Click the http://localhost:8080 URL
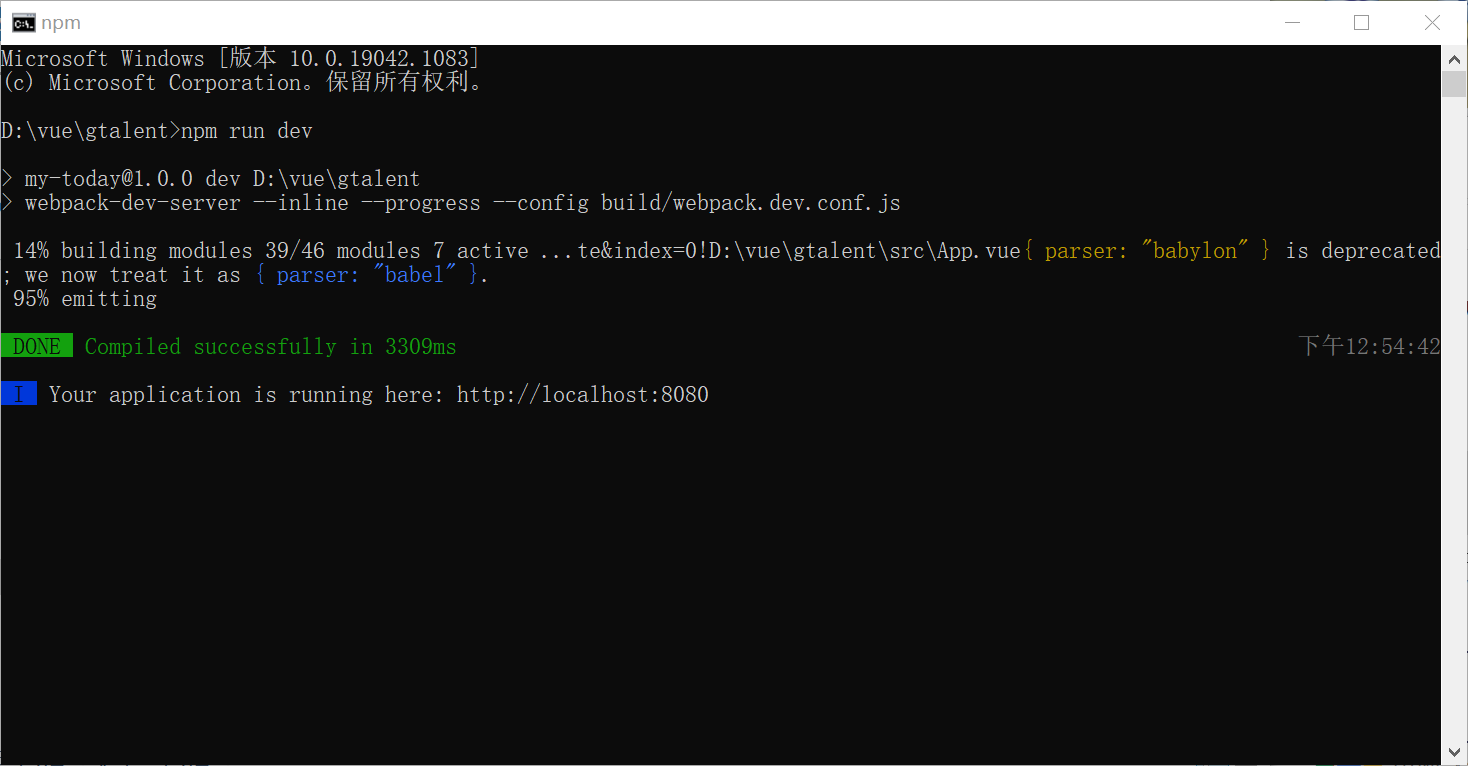 [583, 395]
